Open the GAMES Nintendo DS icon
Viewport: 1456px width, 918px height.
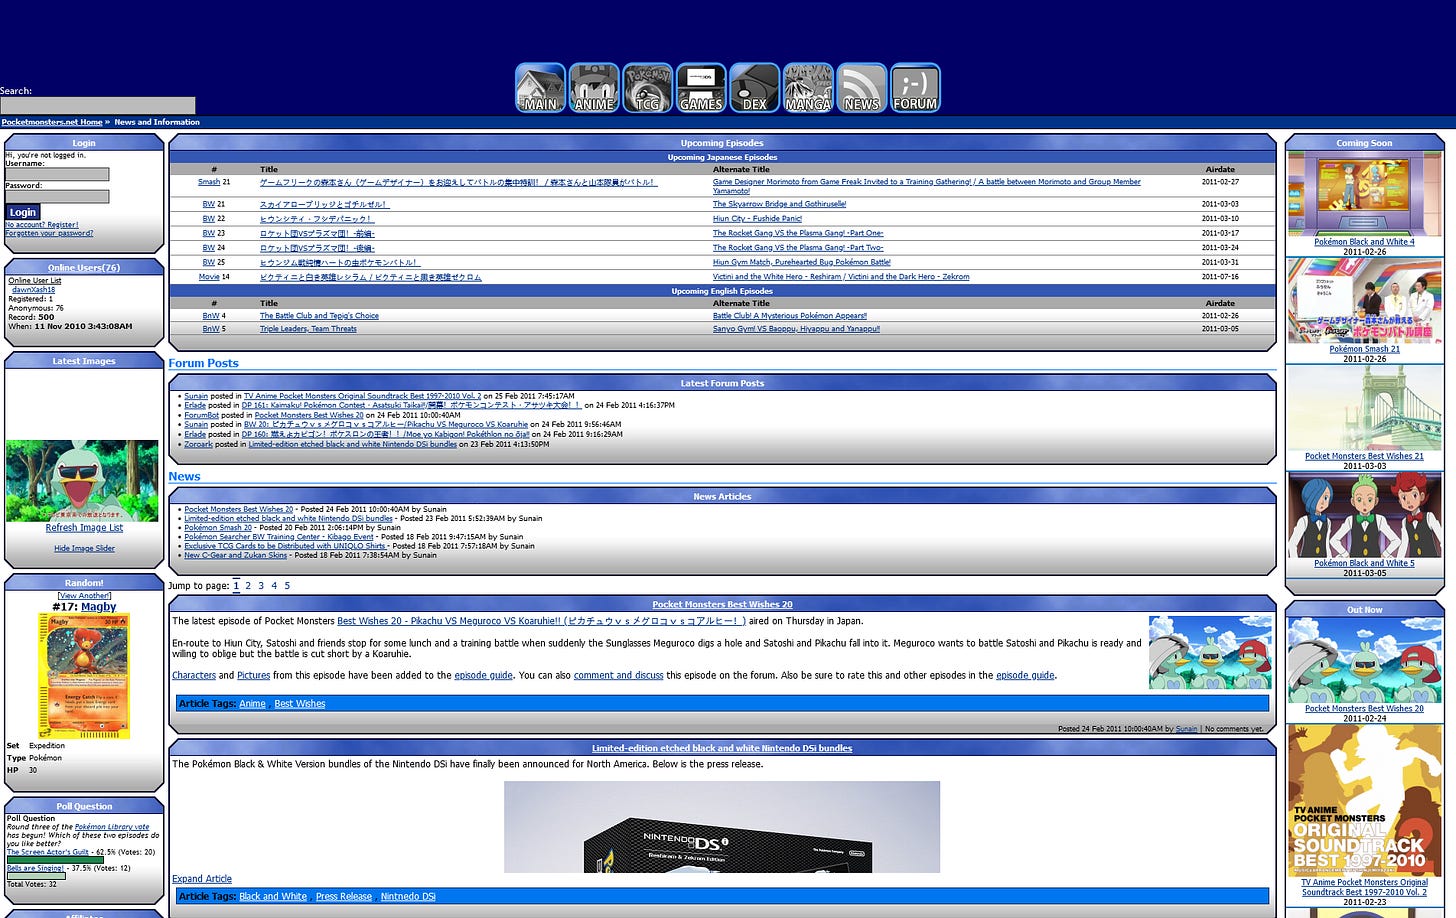[x=701, y=88]
